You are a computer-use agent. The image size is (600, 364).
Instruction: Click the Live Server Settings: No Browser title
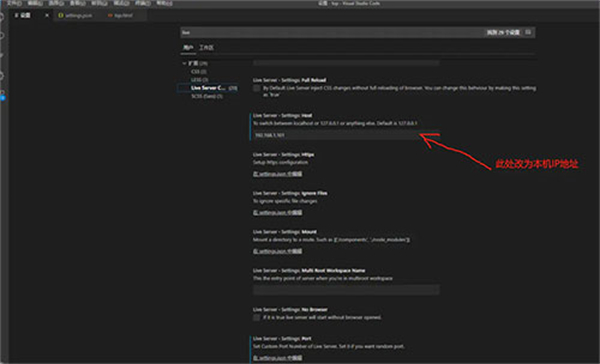(x=290, y=310)
